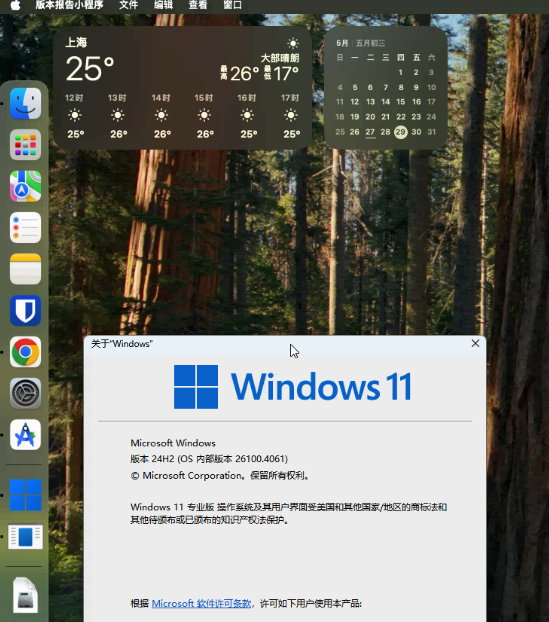
Task: Open the 查看 menu
Action: click(x=198, y=5)
